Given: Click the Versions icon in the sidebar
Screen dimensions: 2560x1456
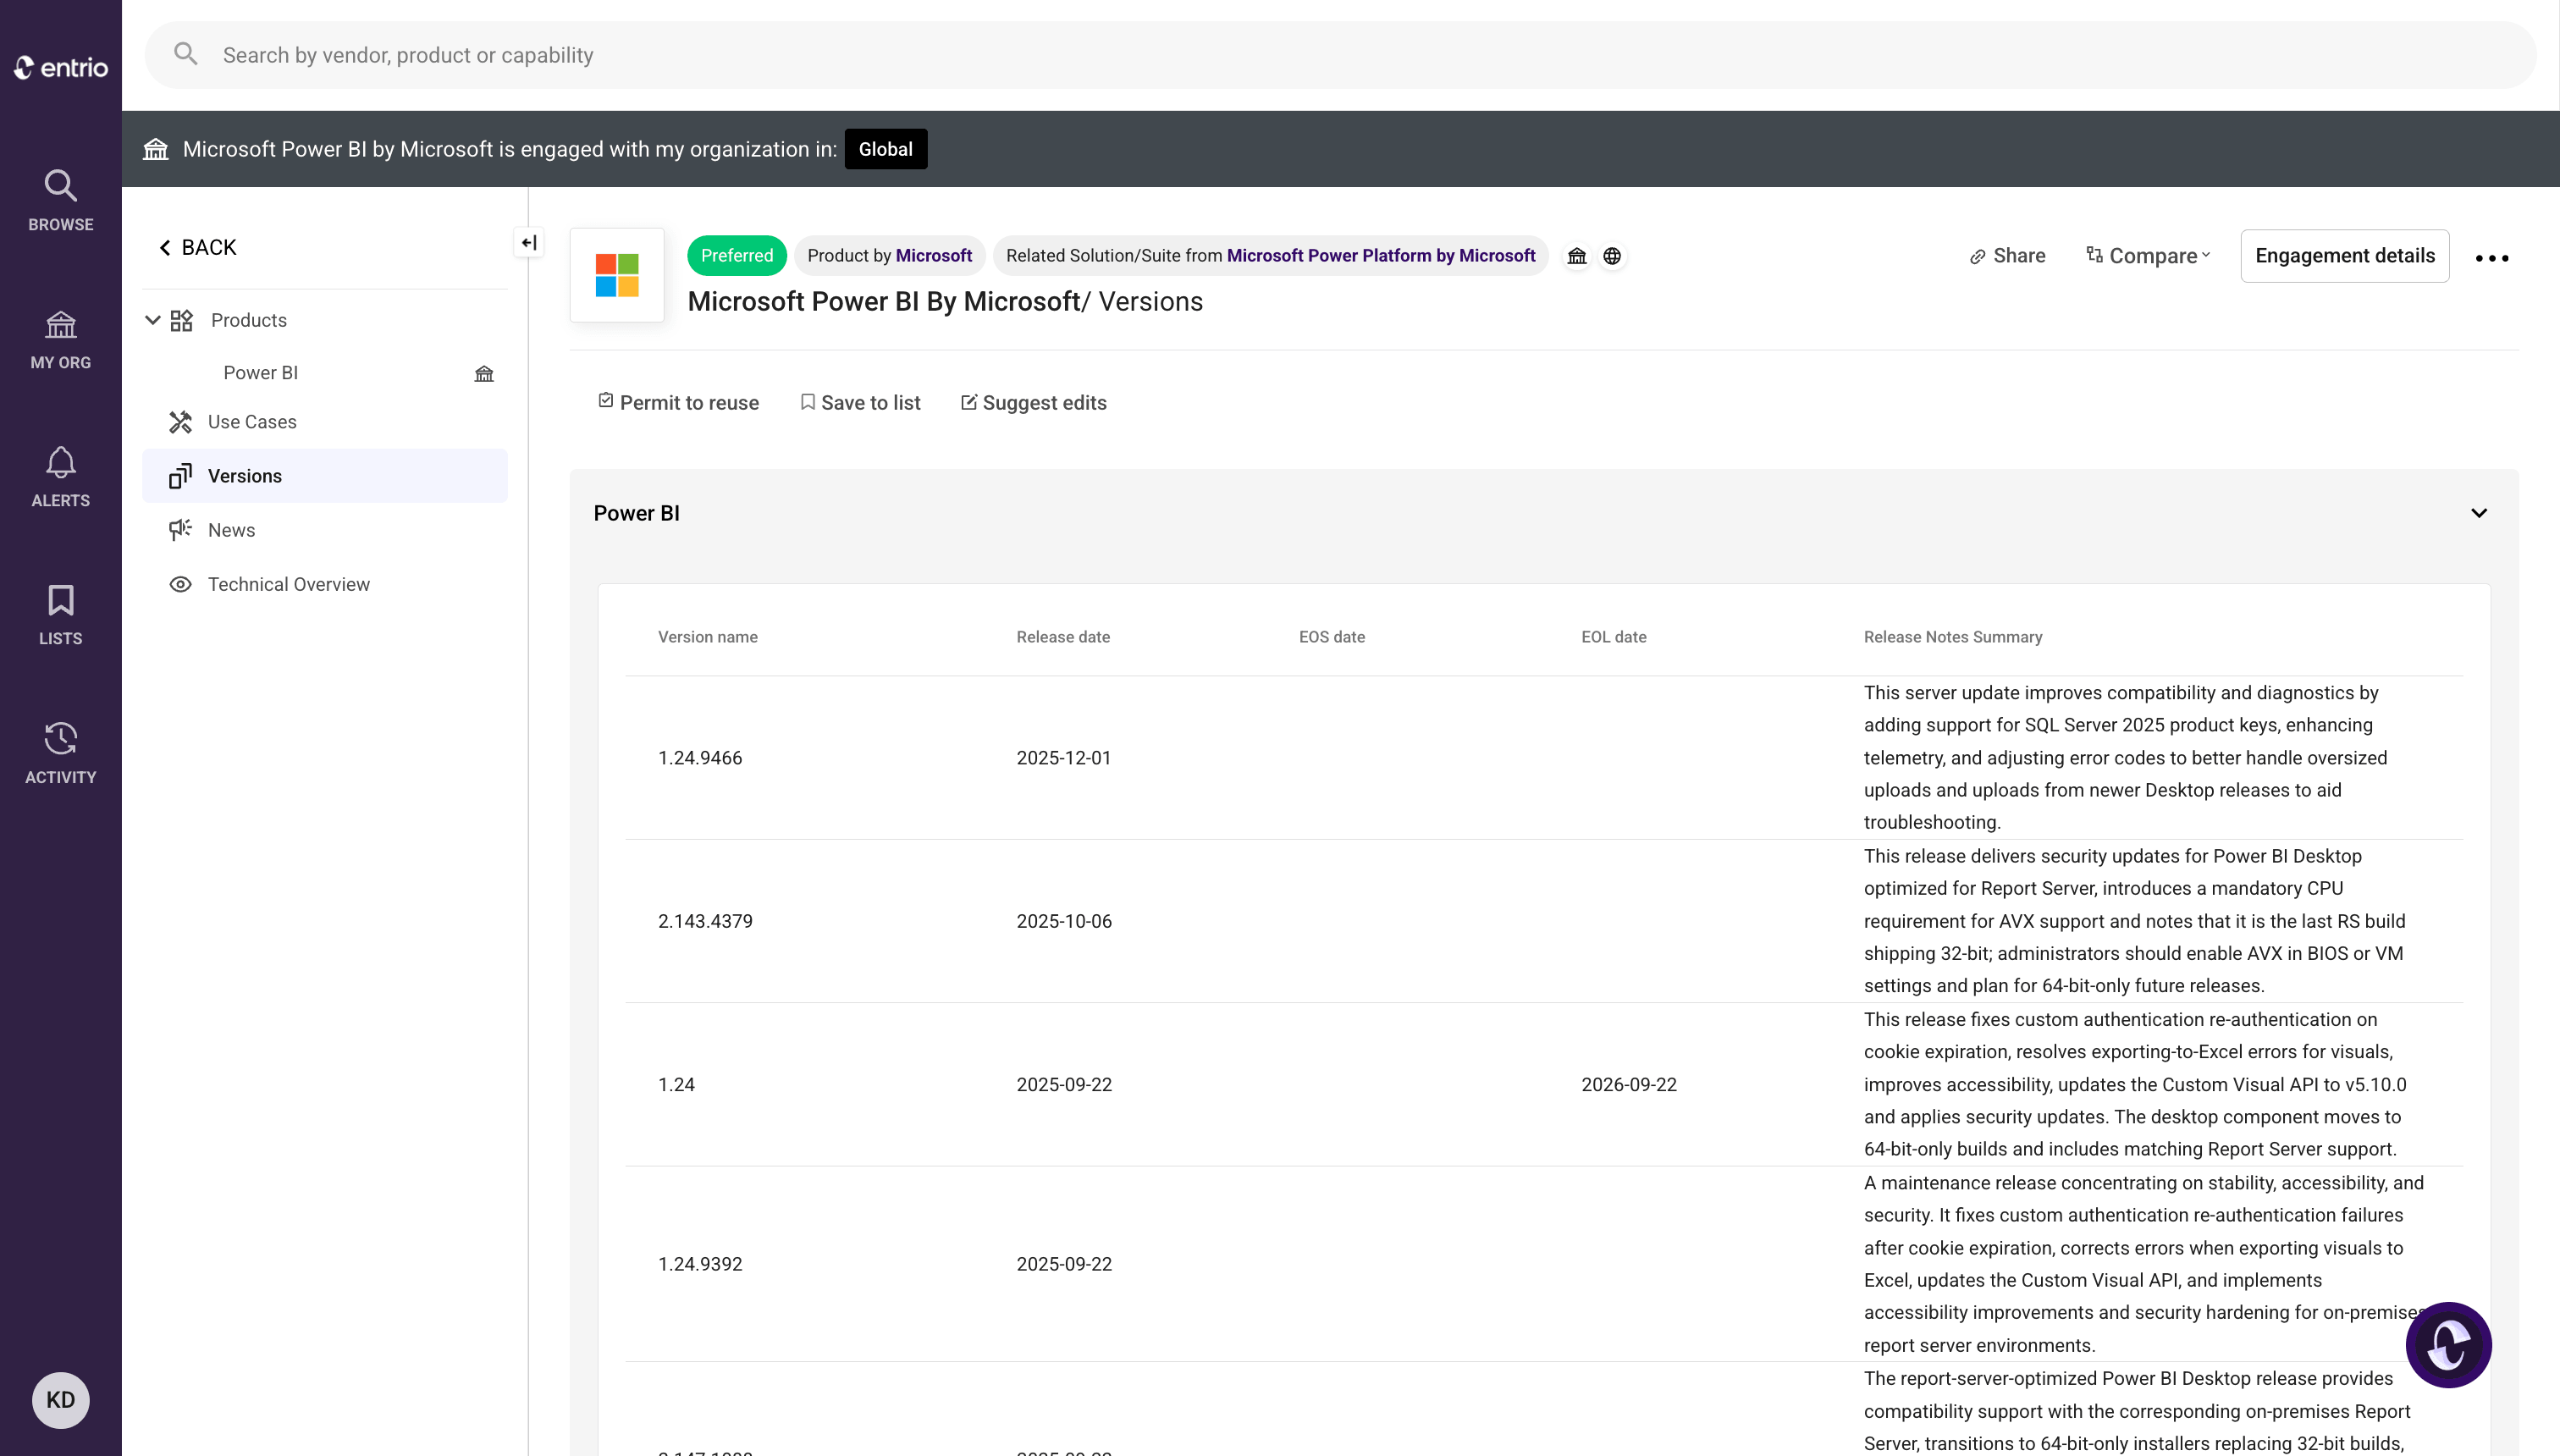Looking at the screenshot, I should (x=180, y=476).
